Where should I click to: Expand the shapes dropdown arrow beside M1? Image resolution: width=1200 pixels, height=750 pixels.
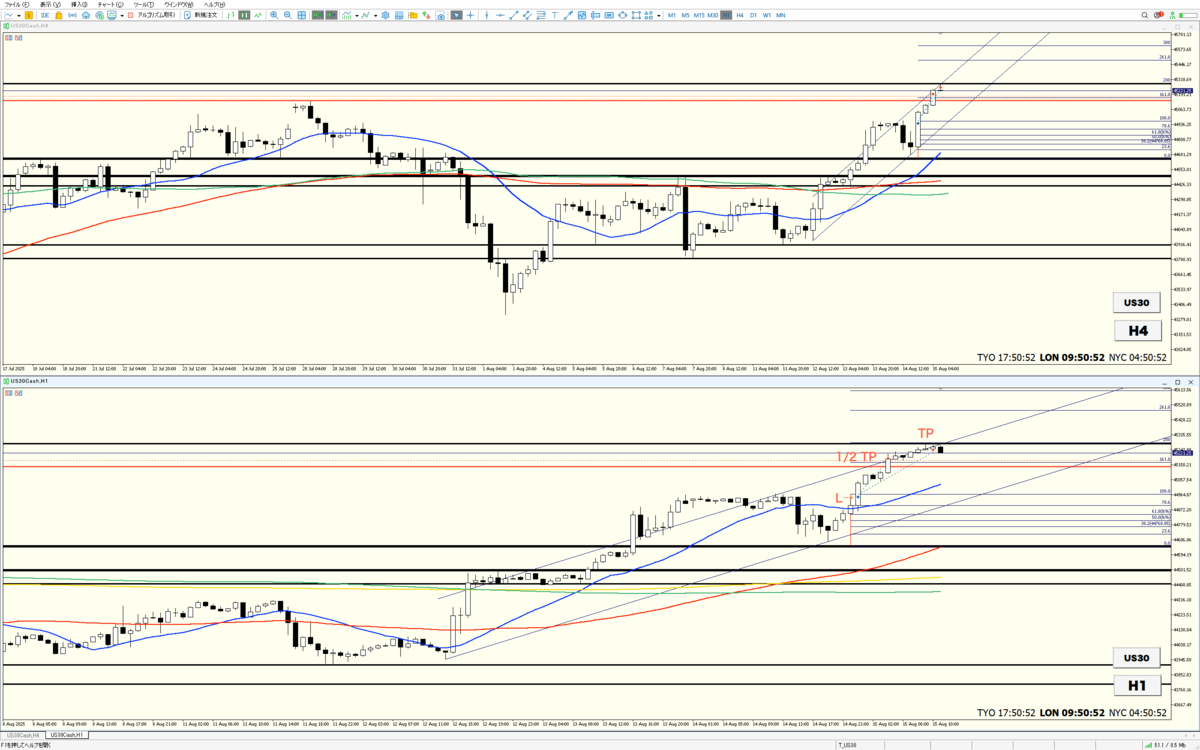click(658, 15)
